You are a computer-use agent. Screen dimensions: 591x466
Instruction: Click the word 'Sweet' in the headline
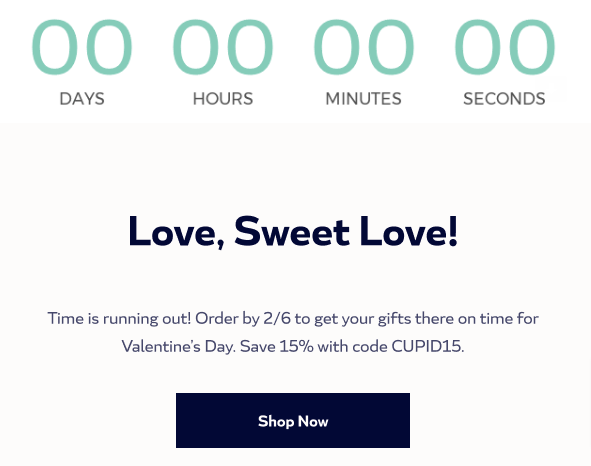click(292, 231)
